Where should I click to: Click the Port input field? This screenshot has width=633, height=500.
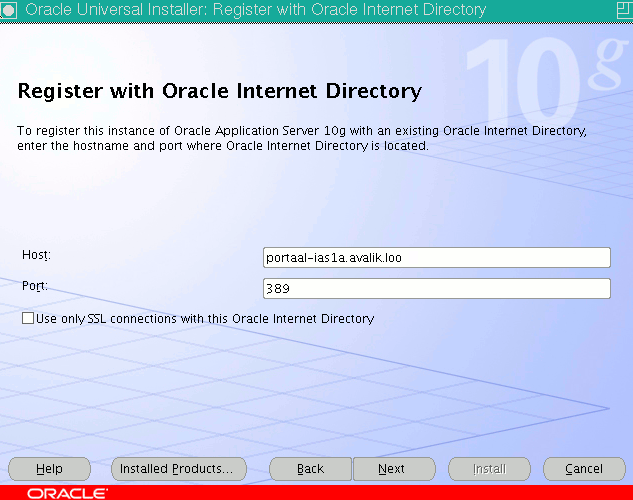[x=436, y=289]
